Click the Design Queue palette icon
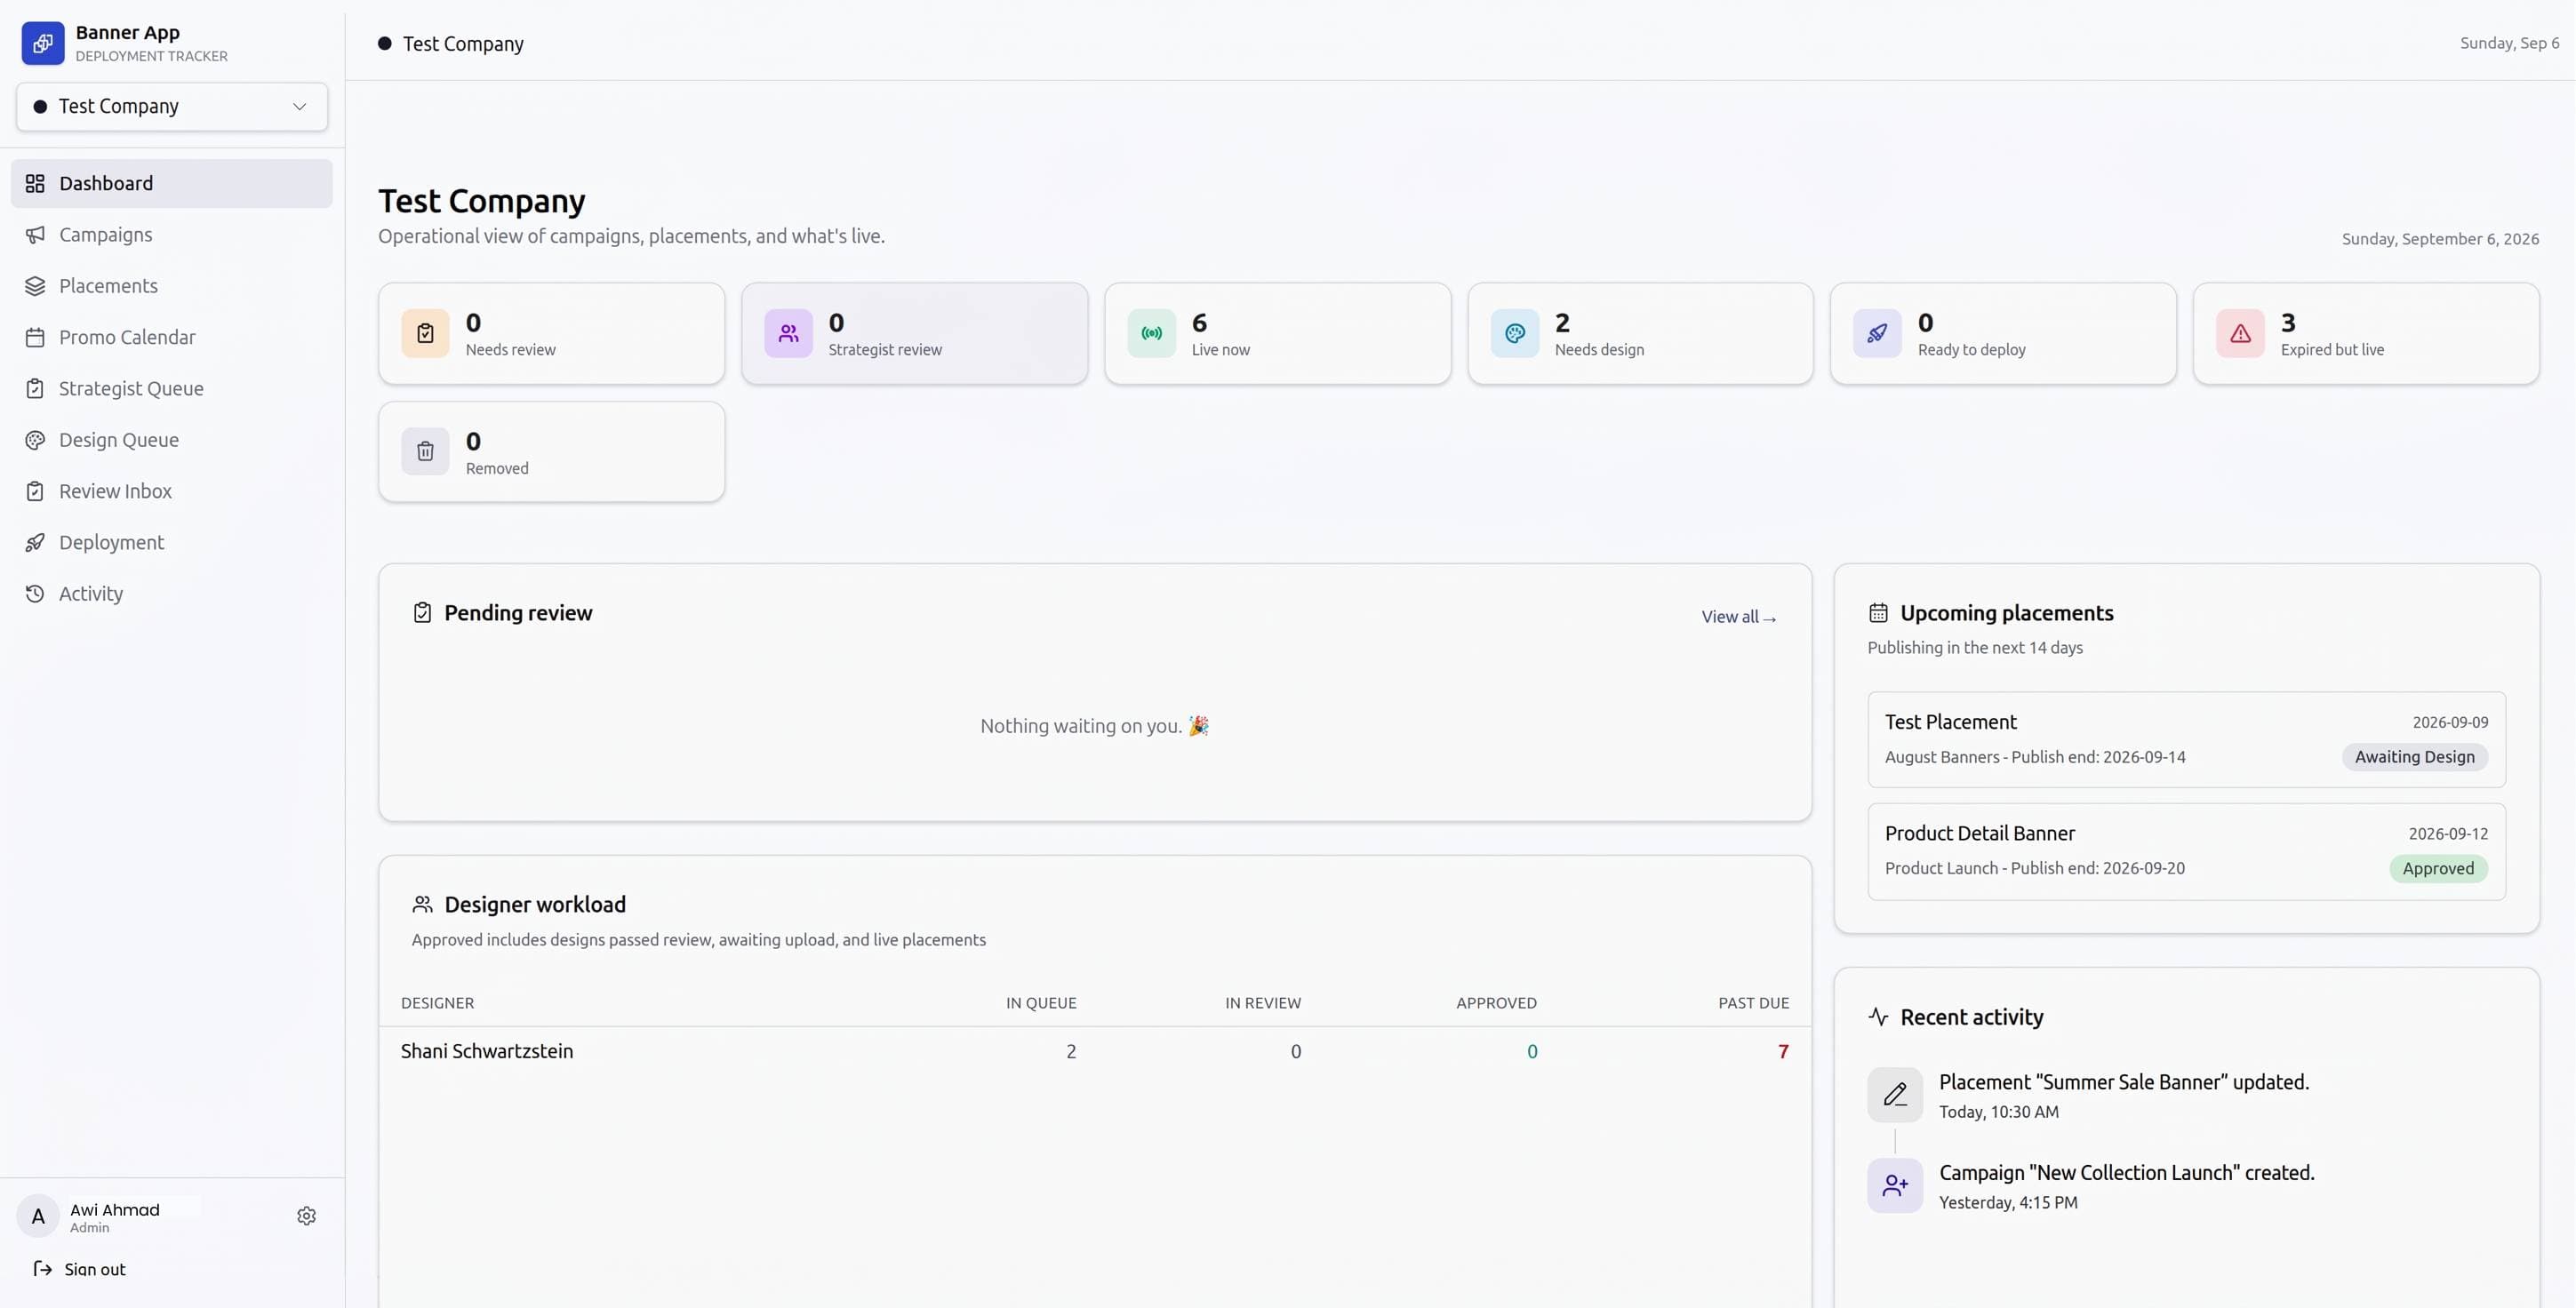 35,440
